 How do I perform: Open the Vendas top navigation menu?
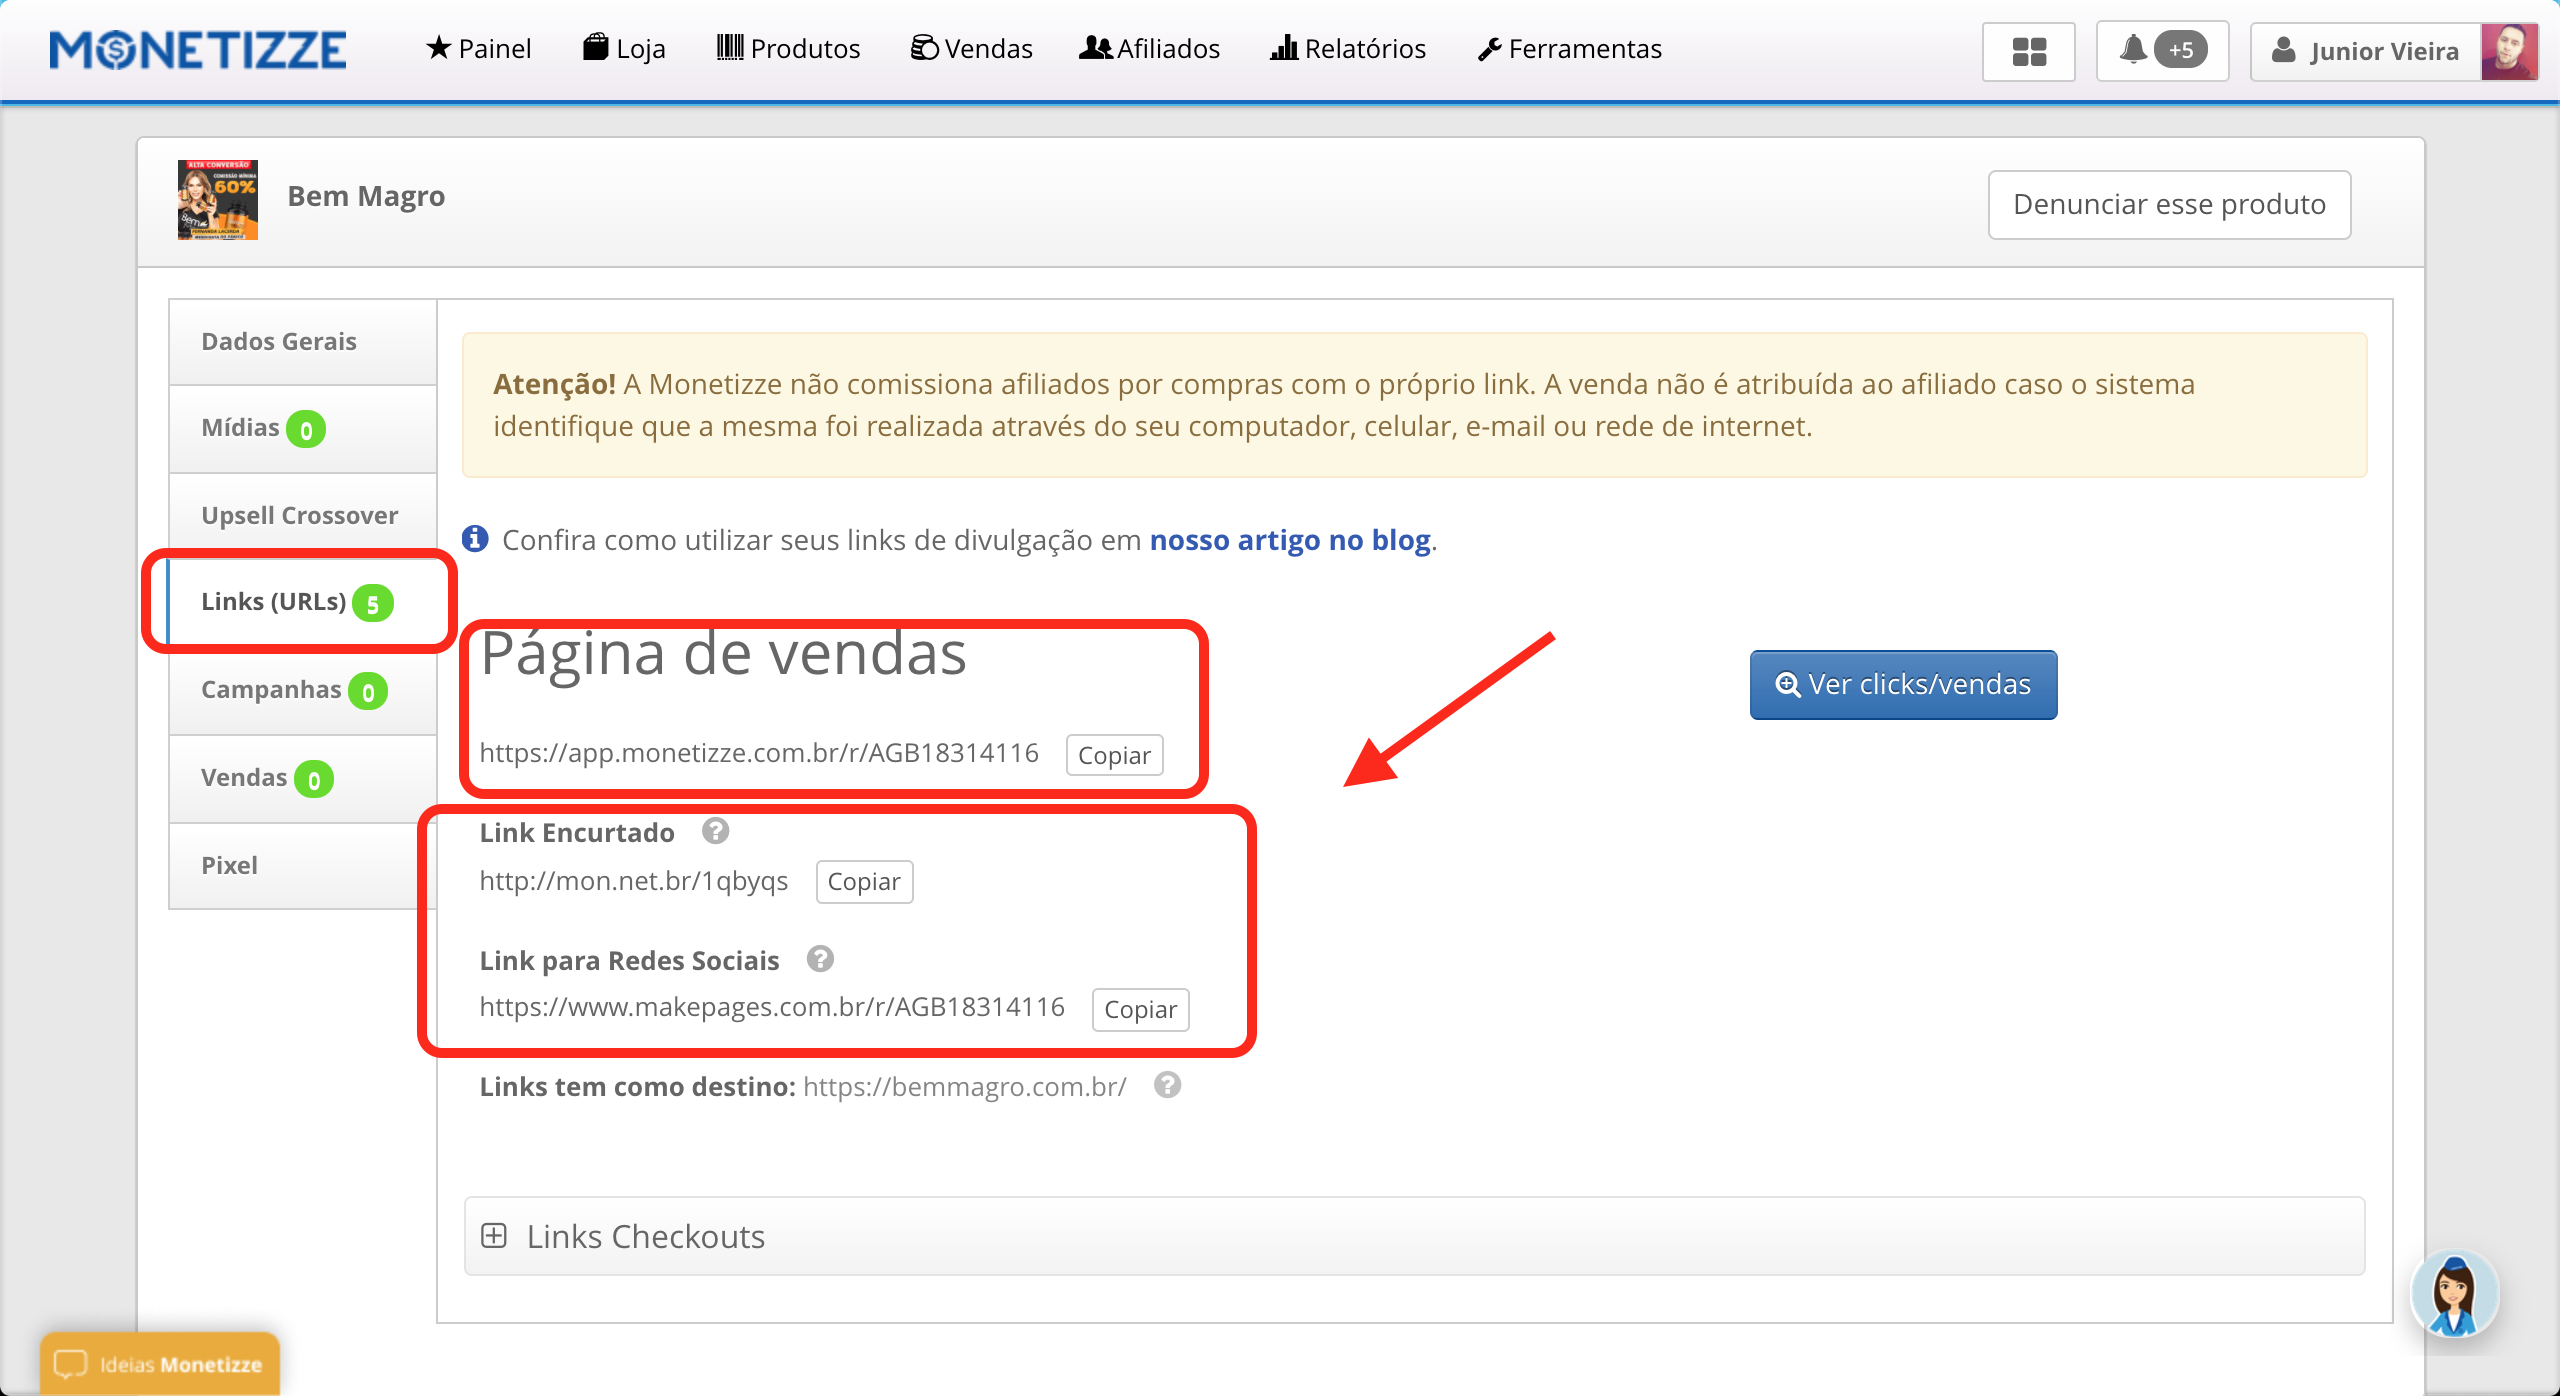click(x=971, y=49)
